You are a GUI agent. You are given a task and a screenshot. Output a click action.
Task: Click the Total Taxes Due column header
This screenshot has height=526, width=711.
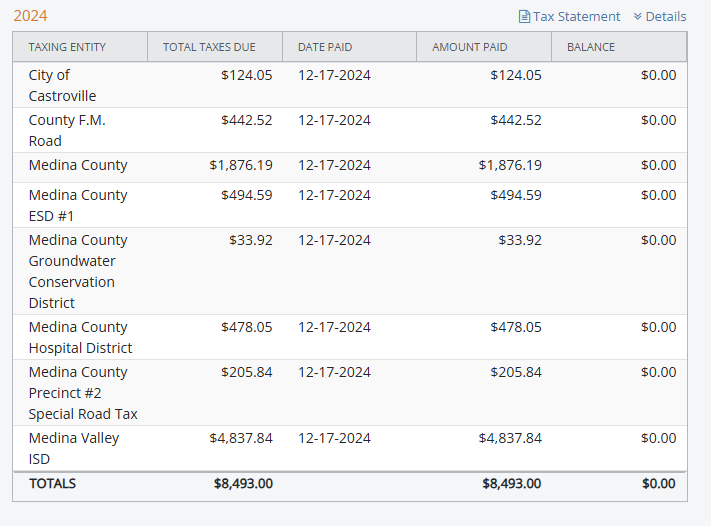pos(209,47)
